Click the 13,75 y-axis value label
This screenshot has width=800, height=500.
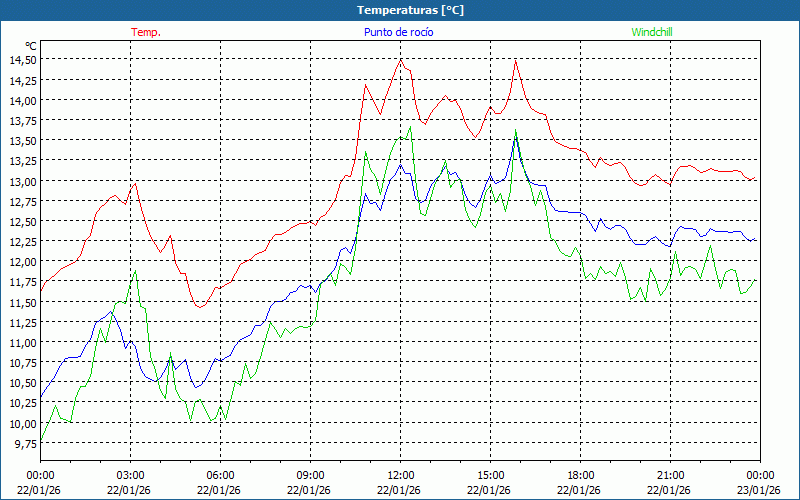coord(22,121)
